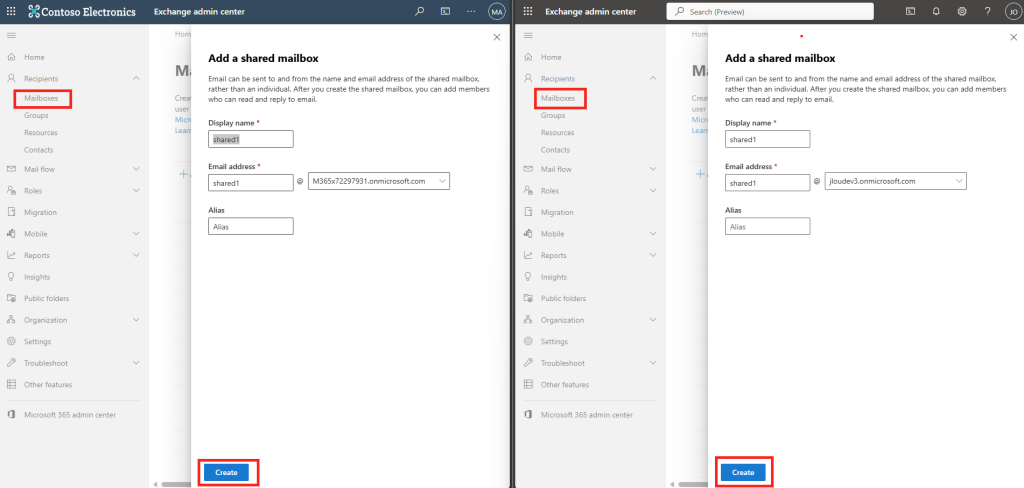Screen dimensions: 1024x488
Task: Click search magnifier icon in left window
Action: pos(420,11)
